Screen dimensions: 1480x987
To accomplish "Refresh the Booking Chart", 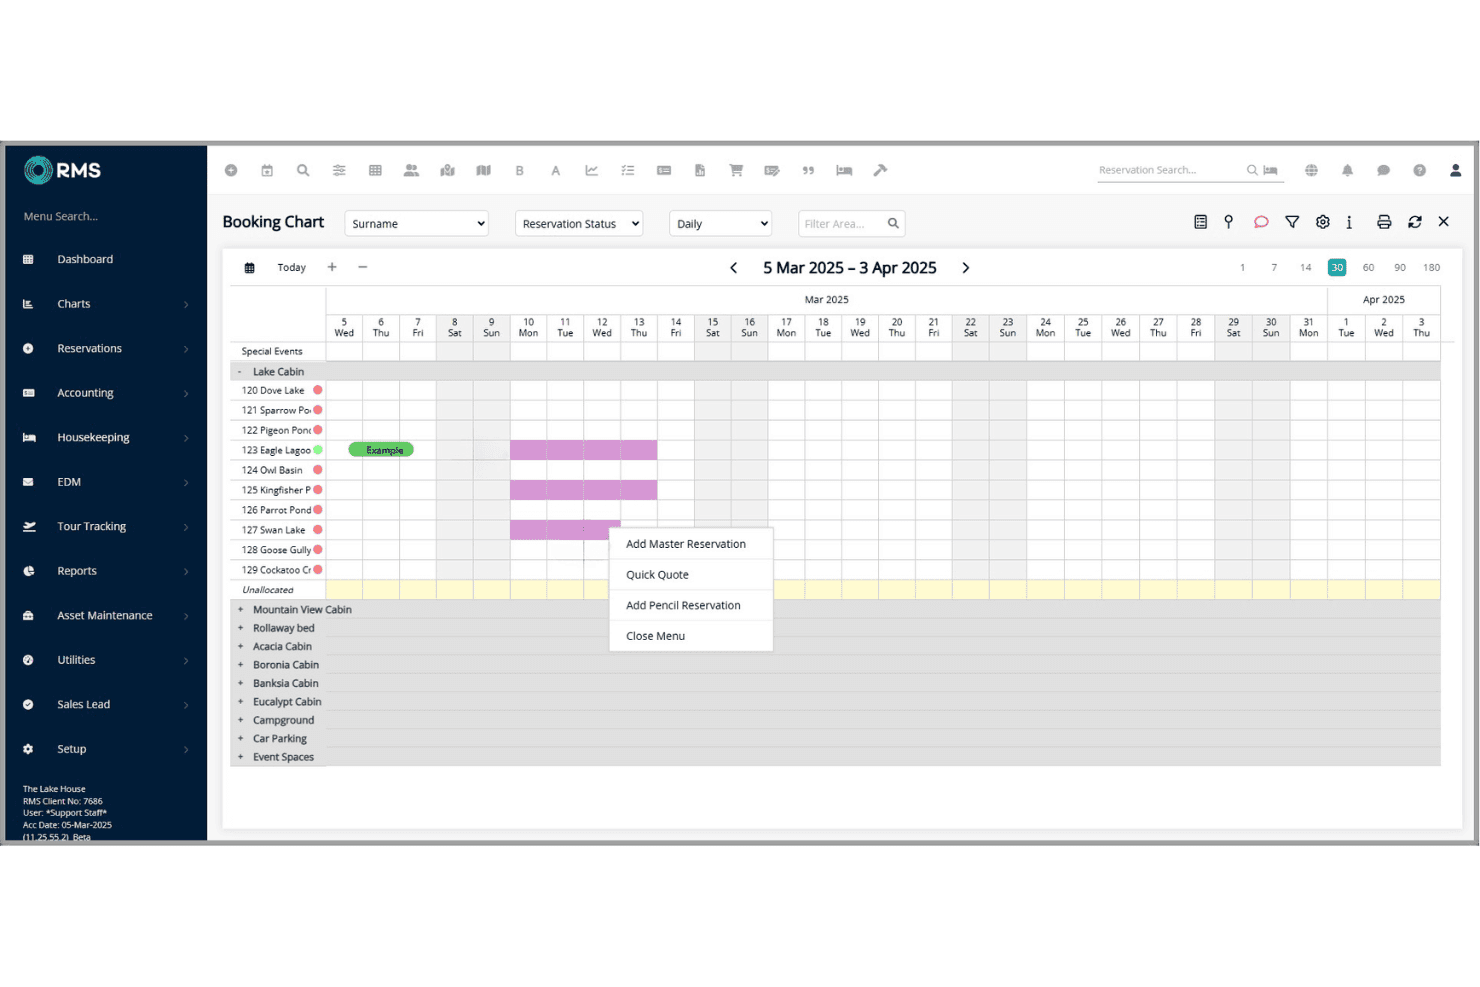I will click(1414, 222).
